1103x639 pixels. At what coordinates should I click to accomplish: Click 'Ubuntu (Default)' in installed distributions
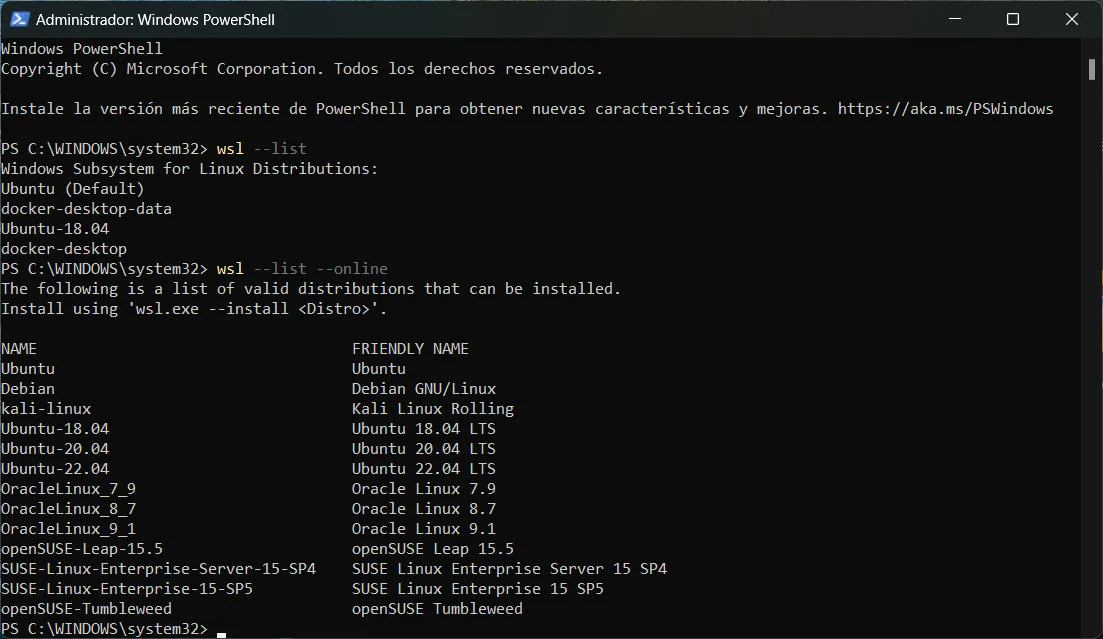point(72,189)
